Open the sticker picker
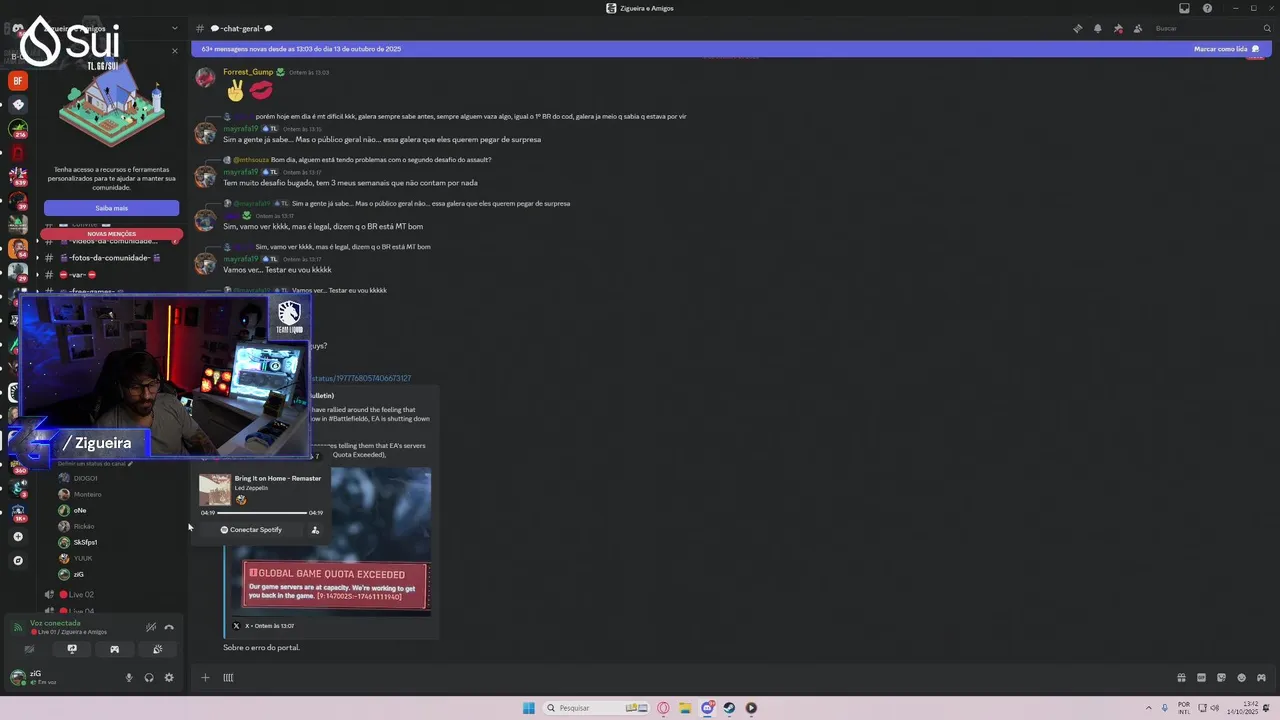The image size is (1280, 720). pyautogui.click(x=1221, y=677)
